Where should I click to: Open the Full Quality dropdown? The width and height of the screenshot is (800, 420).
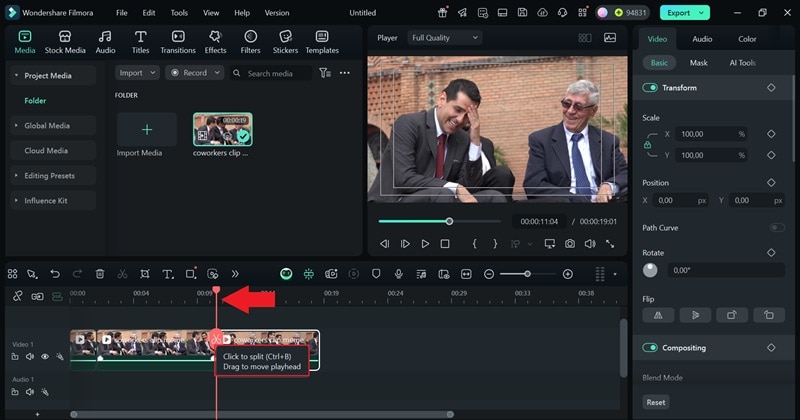(444, 38)
